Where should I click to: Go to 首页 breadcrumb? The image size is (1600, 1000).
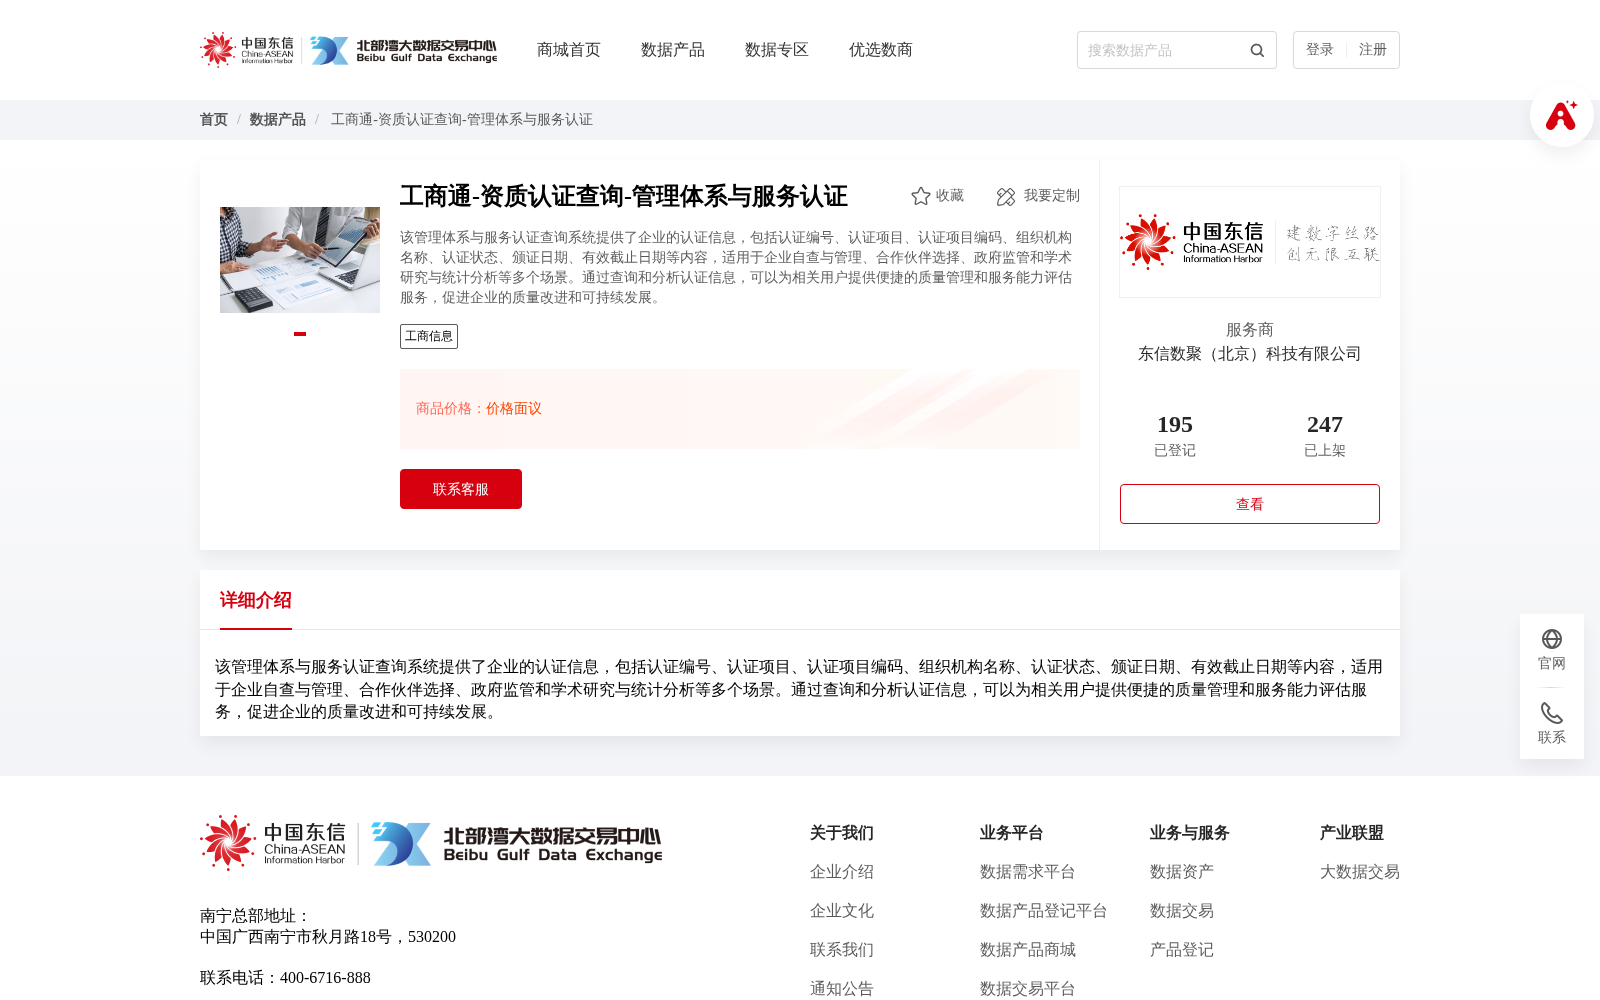coord(214,119)
